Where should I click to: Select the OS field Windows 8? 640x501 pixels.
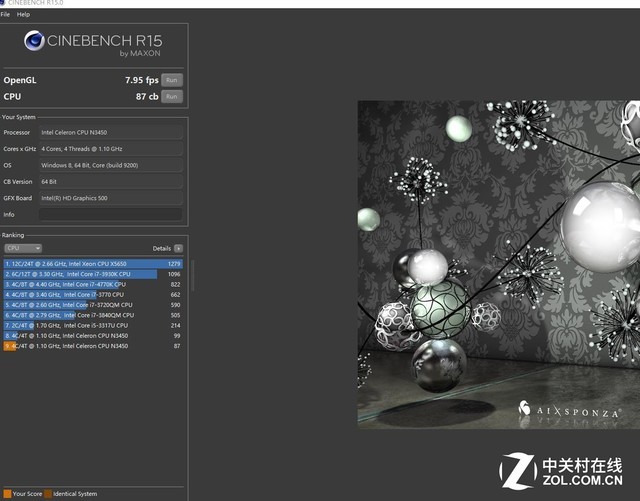pyautogui.click(x=110, y=165)
